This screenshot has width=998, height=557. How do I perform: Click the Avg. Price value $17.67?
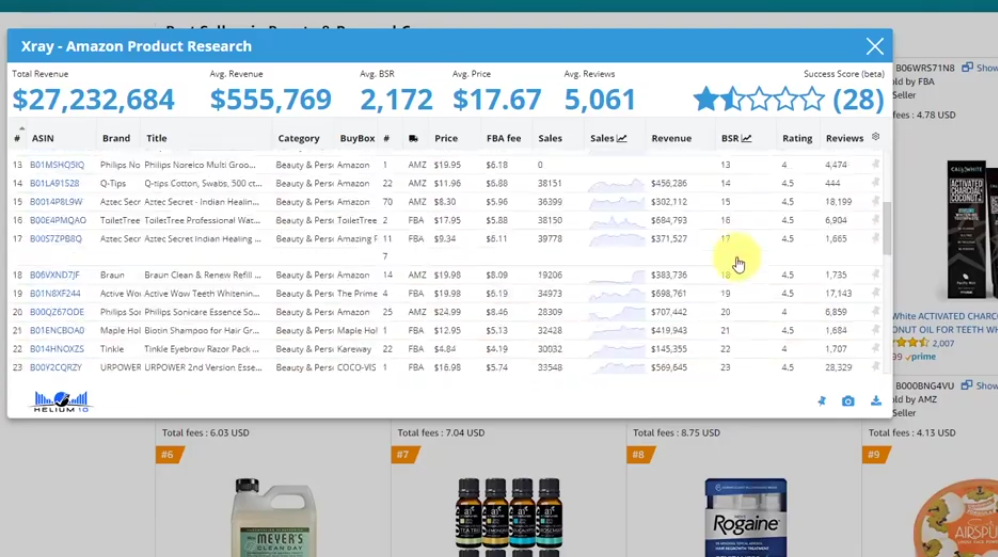tap(496, 99)
